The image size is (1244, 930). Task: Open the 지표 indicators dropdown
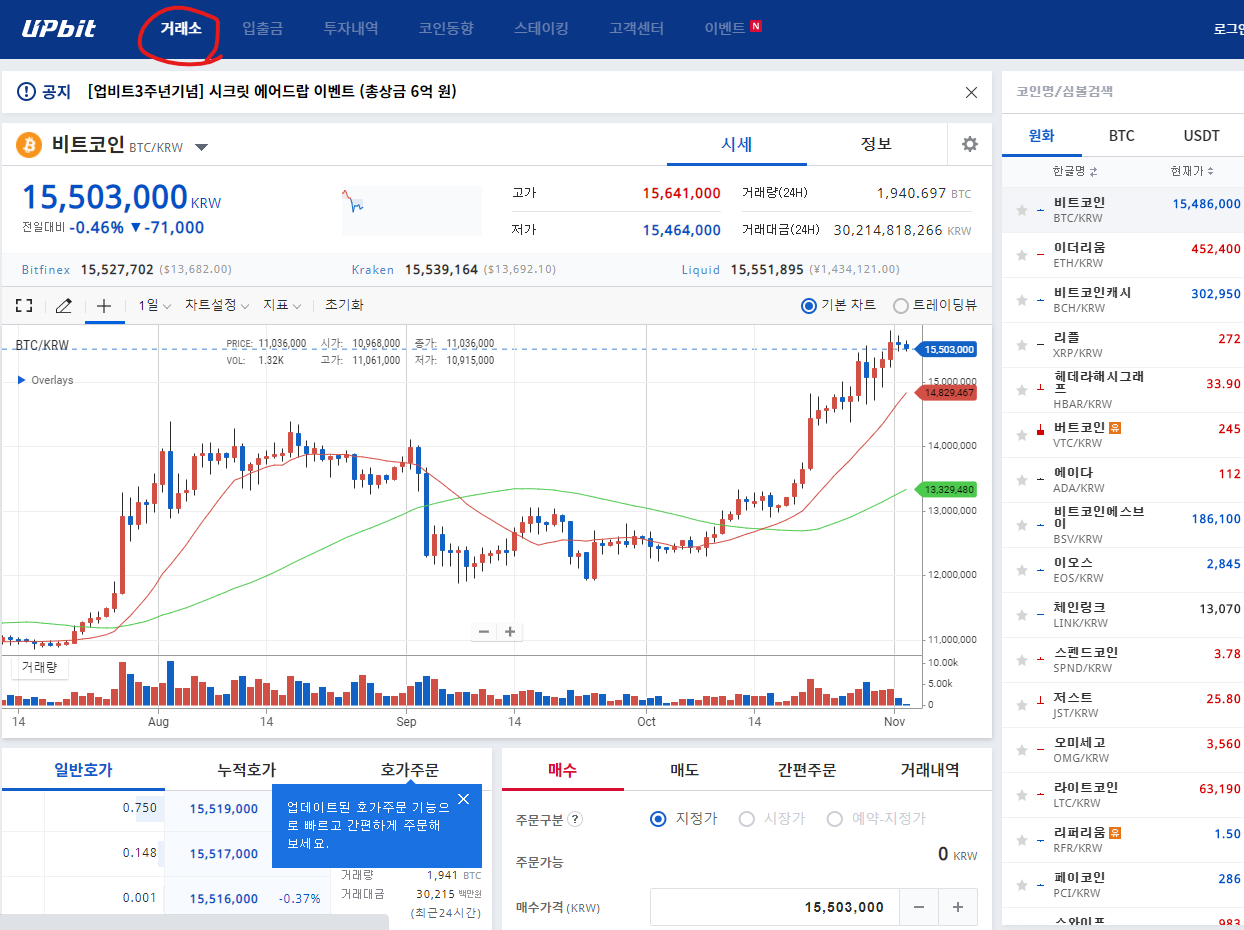282,305
